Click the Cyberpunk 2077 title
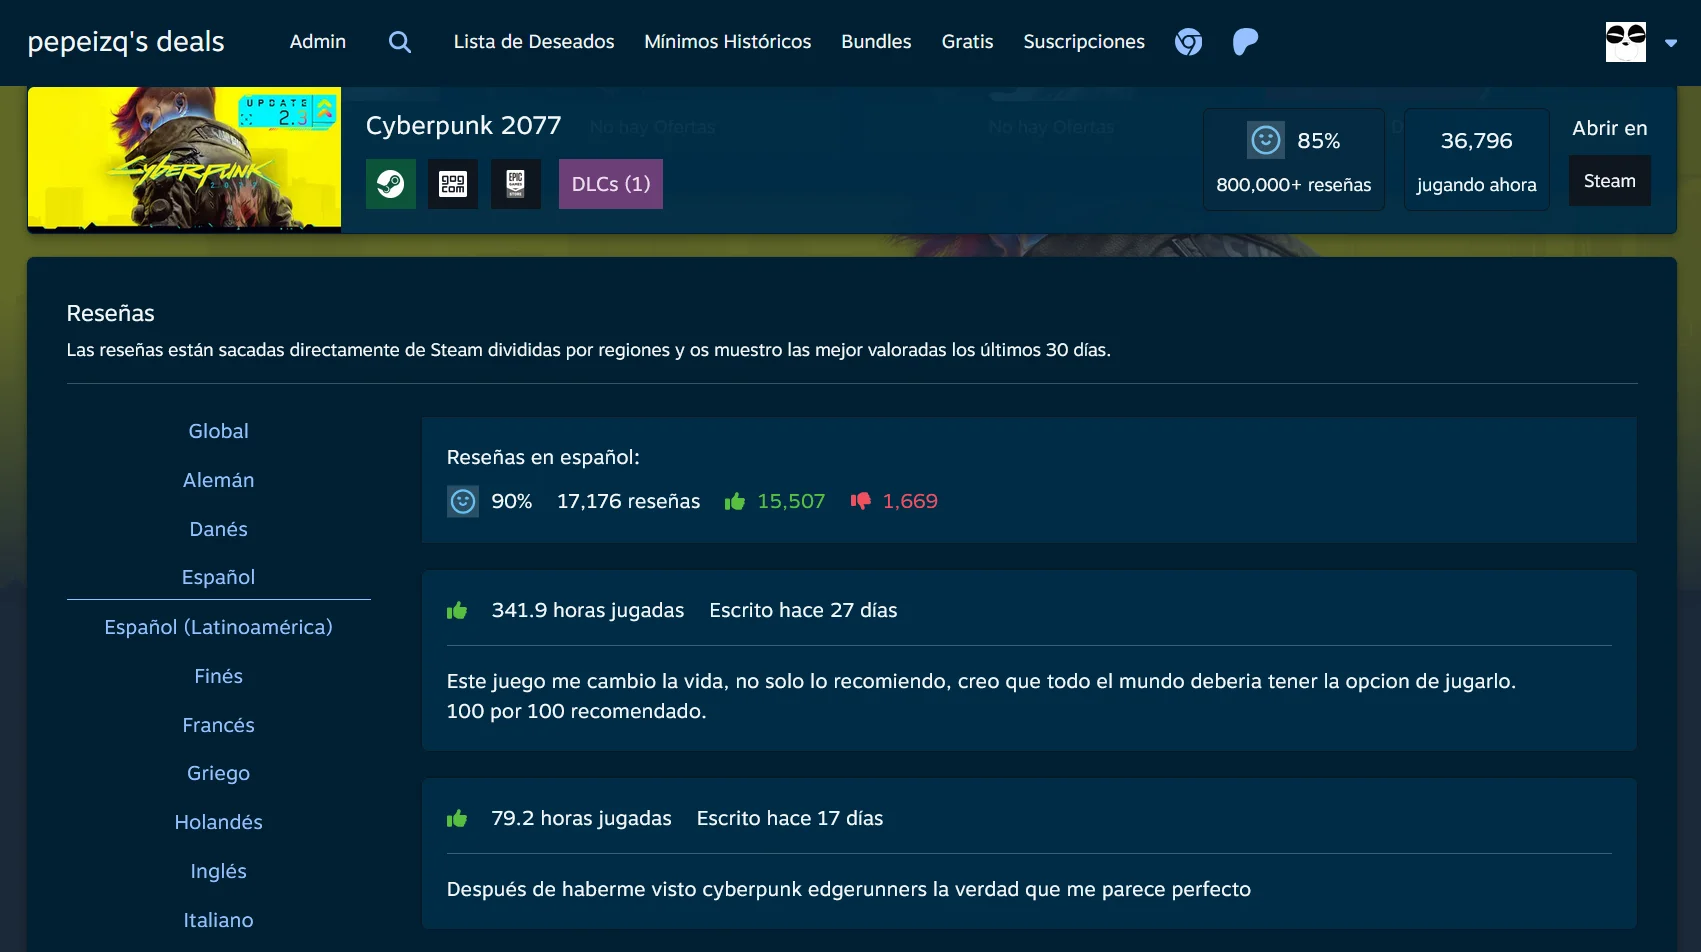This screenshot has width=1701, height=952. point(464,125)
